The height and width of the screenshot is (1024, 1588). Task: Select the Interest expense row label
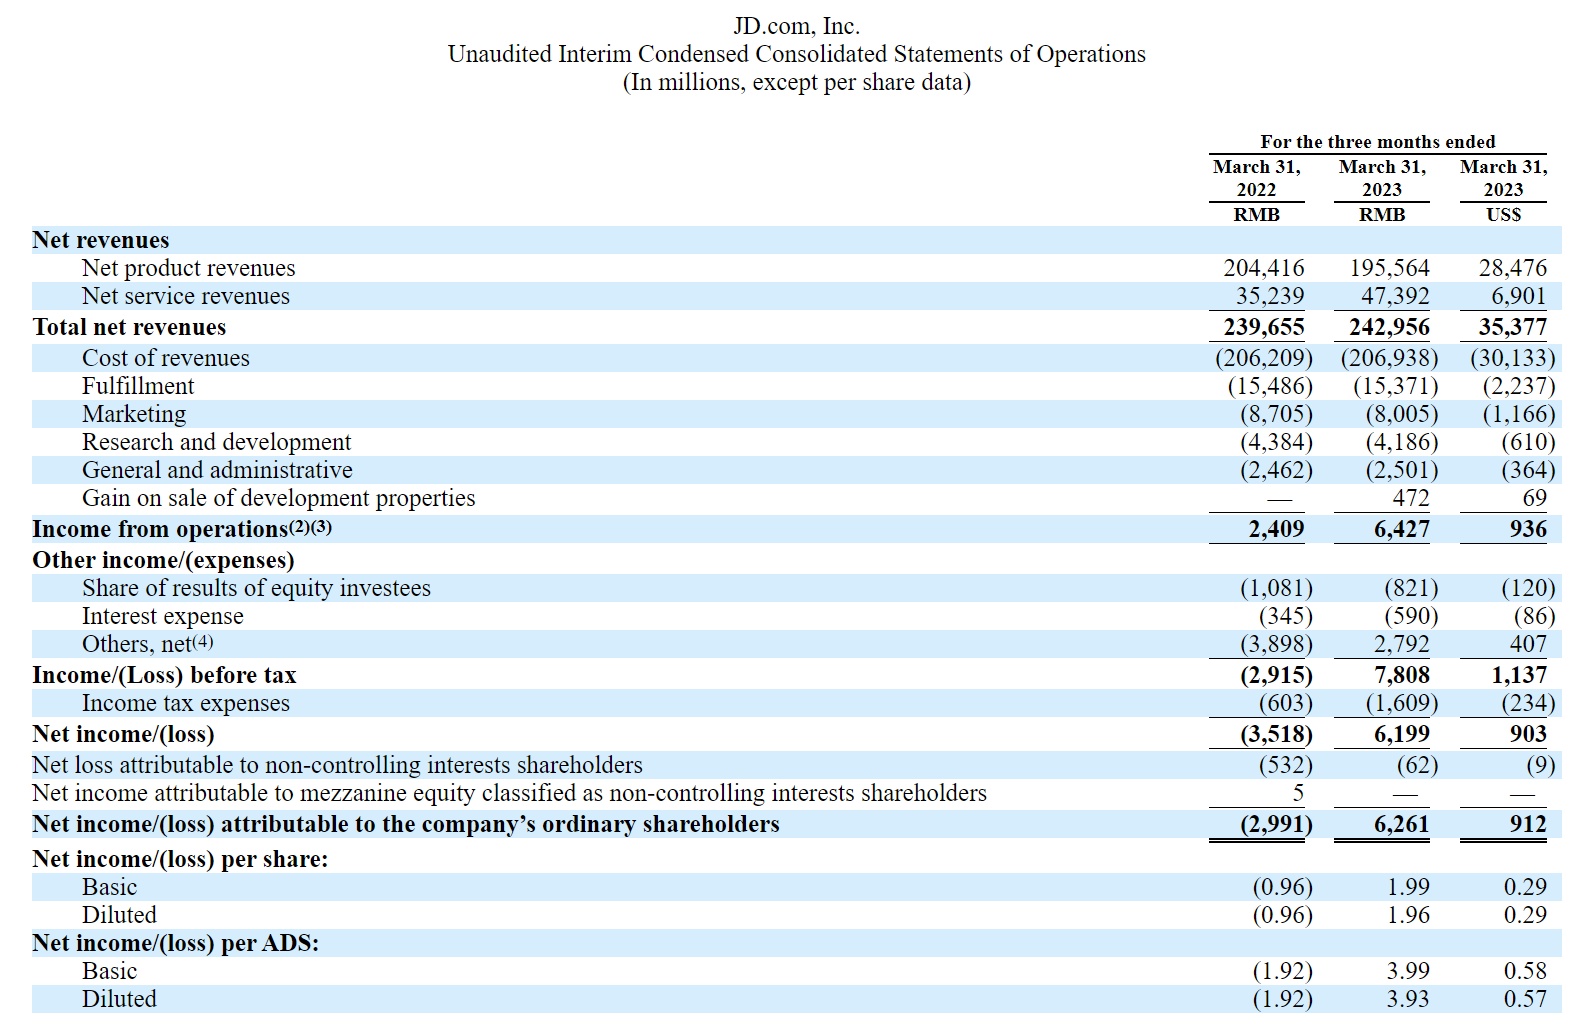[x=162, y=616]
